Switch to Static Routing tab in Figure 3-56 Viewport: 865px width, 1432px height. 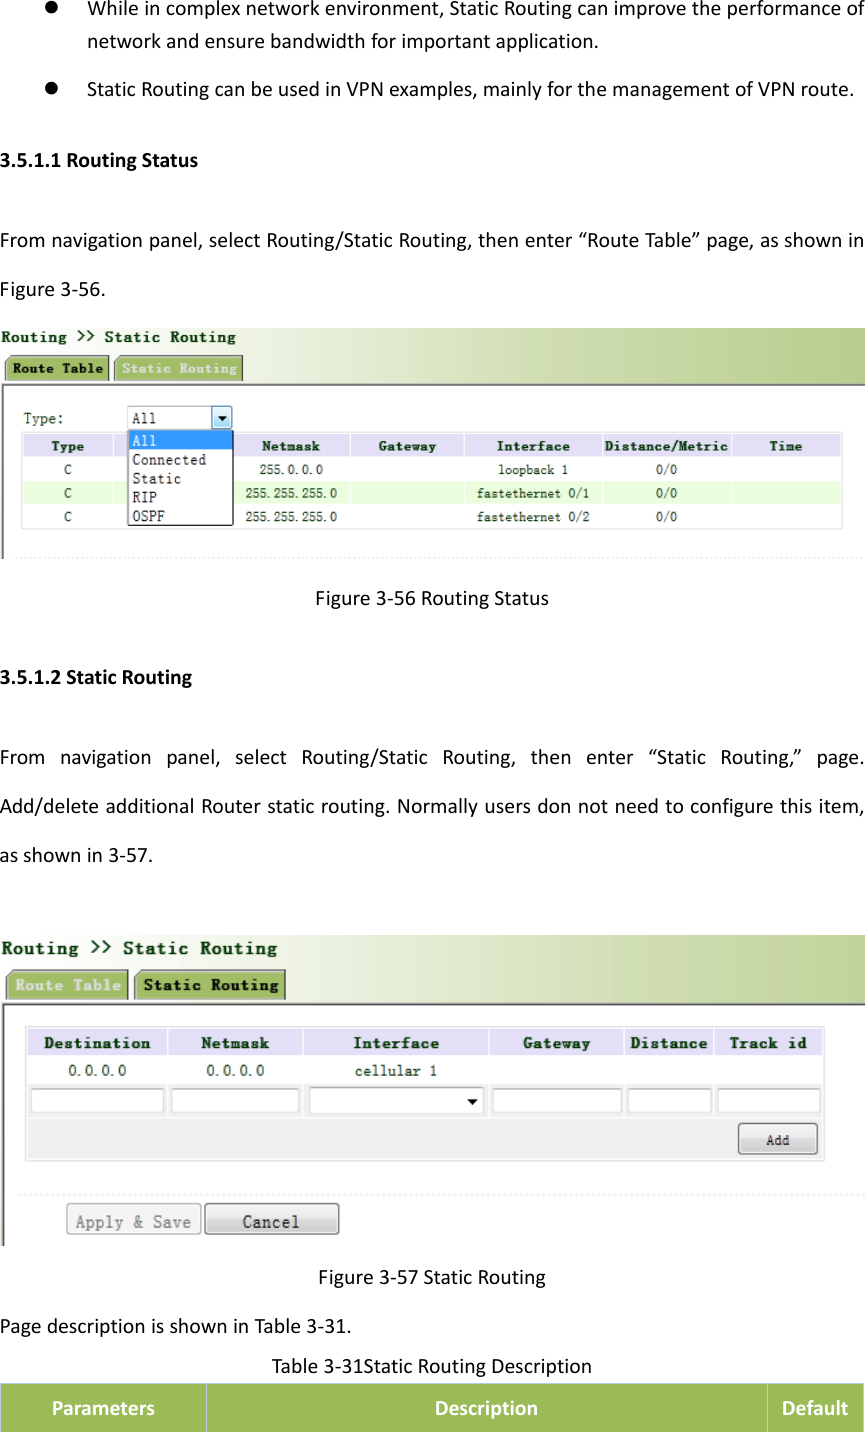click(179, 368)
